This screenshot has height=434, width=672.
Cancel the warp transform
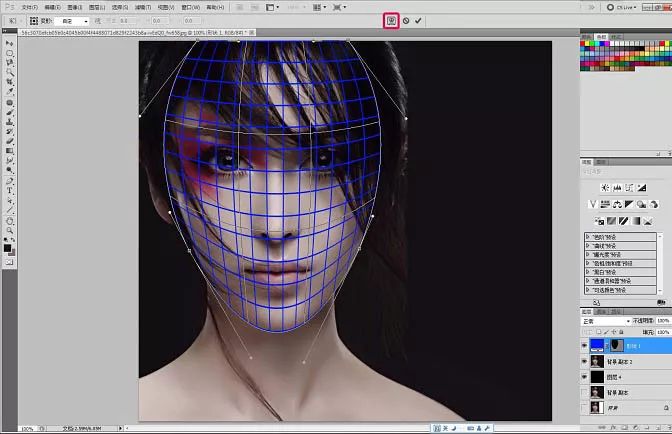[x=406, y=21]
